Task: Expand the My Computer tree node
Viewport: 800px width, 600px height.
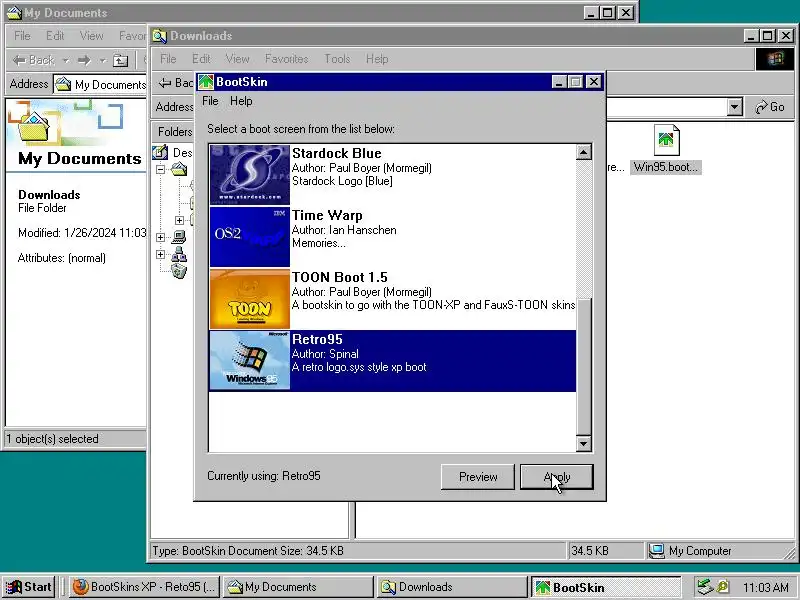Action: pos(160,237)
